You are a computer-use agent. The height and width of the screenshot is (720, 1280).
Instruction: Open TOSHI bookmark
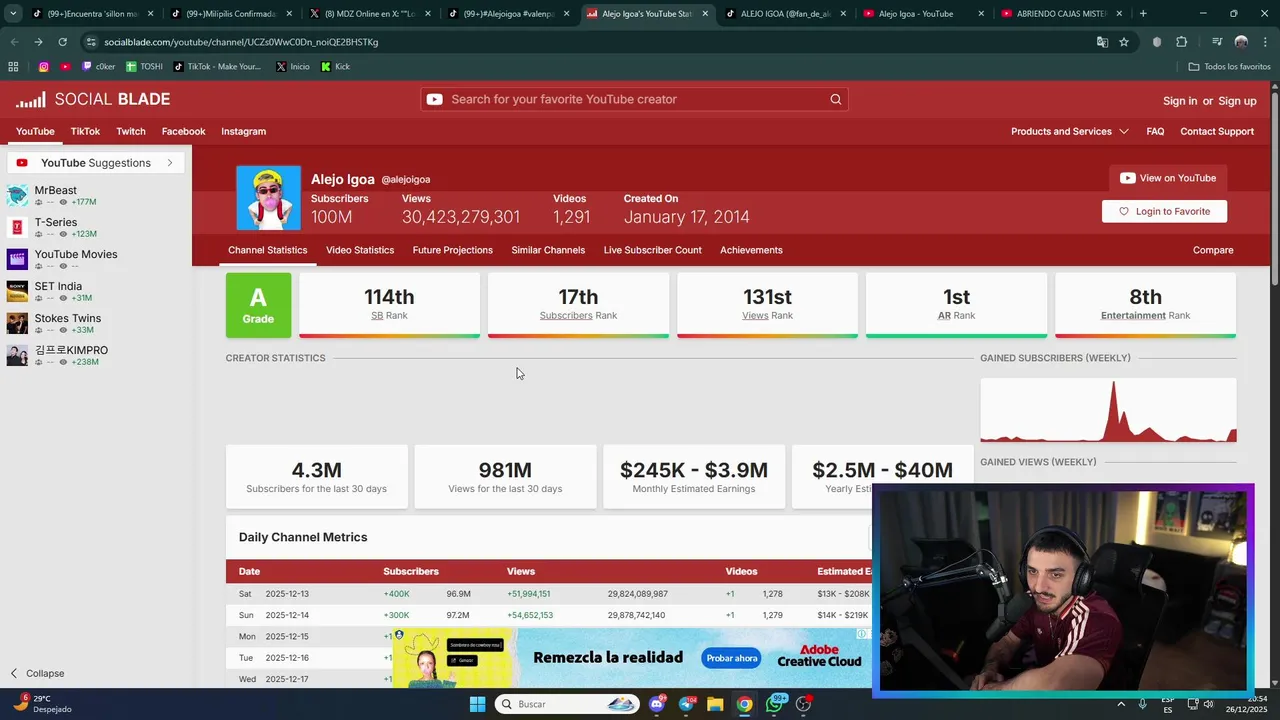(144, 67)
